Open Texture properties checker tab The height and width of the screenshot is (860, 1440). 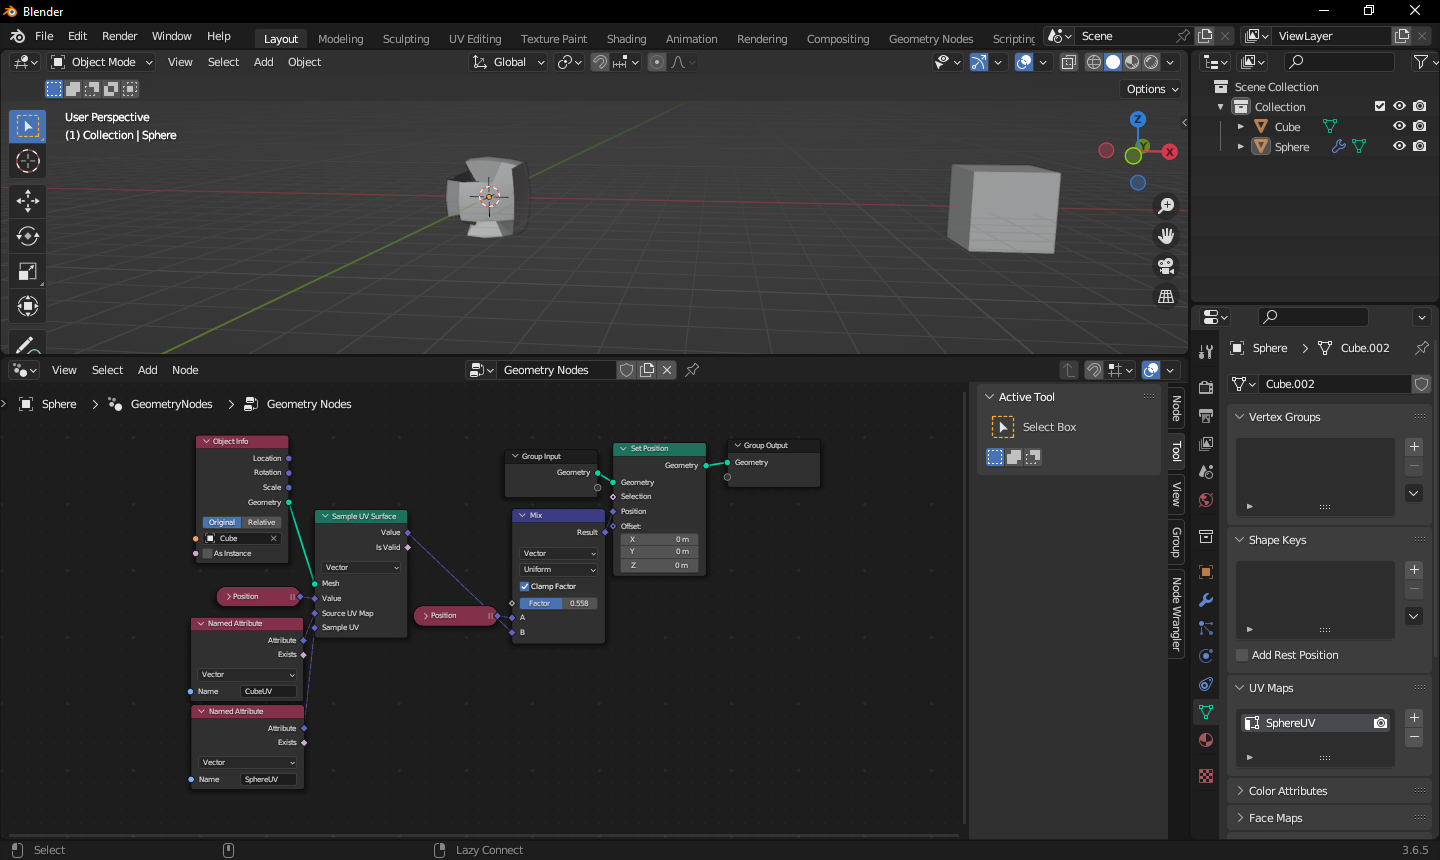coord(1206,776)
